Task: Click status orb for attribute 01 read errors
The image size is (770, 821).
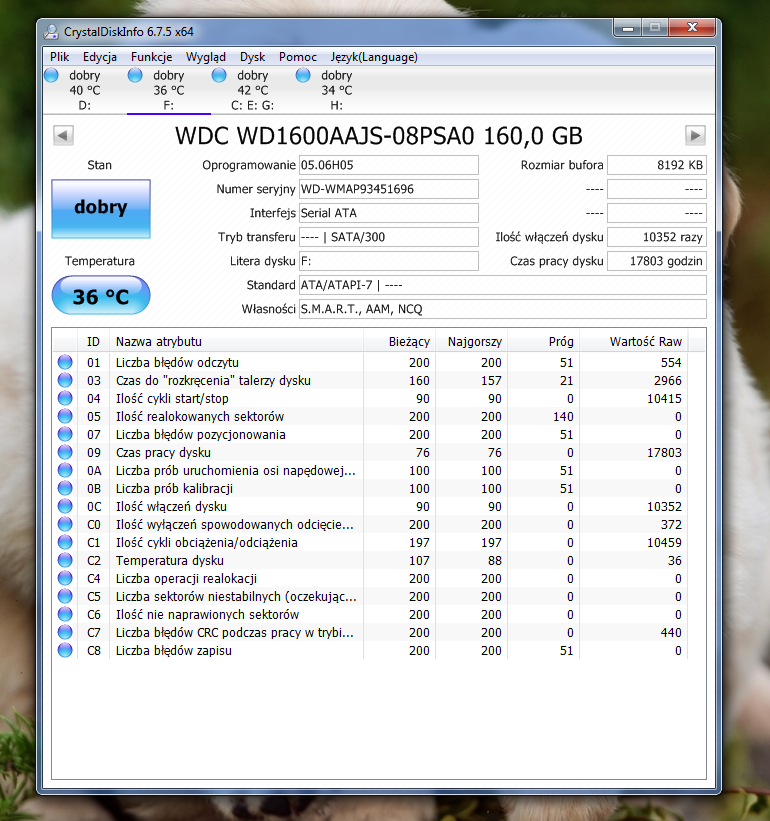Action: pyautogui.click(x=65, y=362)
